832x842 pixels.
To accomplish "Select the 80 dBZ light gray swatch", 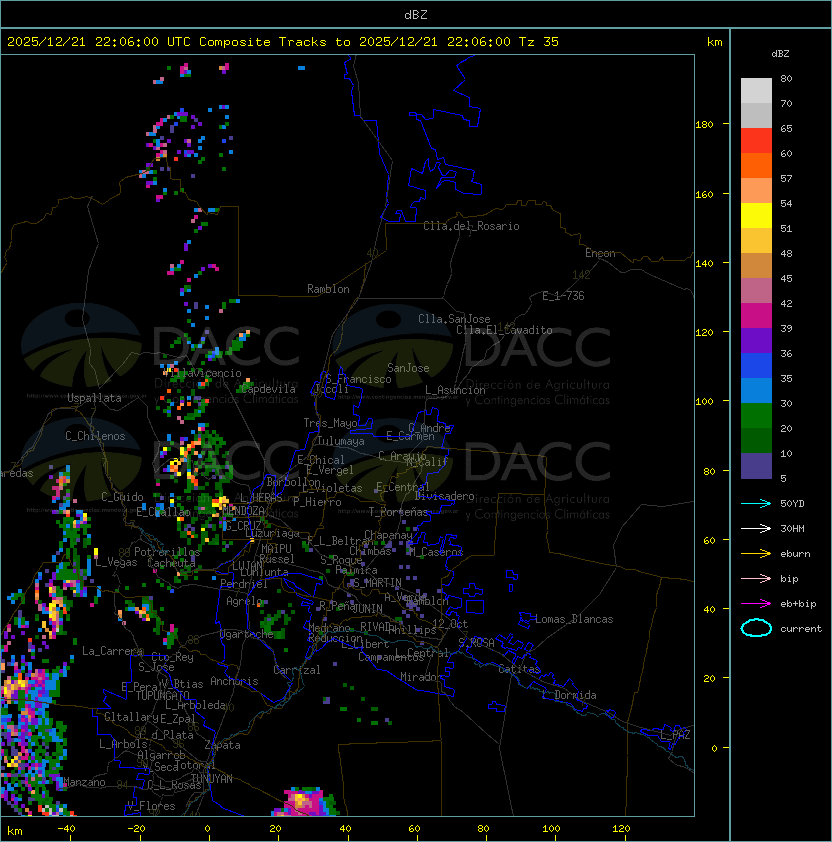I will pos(756,90).
